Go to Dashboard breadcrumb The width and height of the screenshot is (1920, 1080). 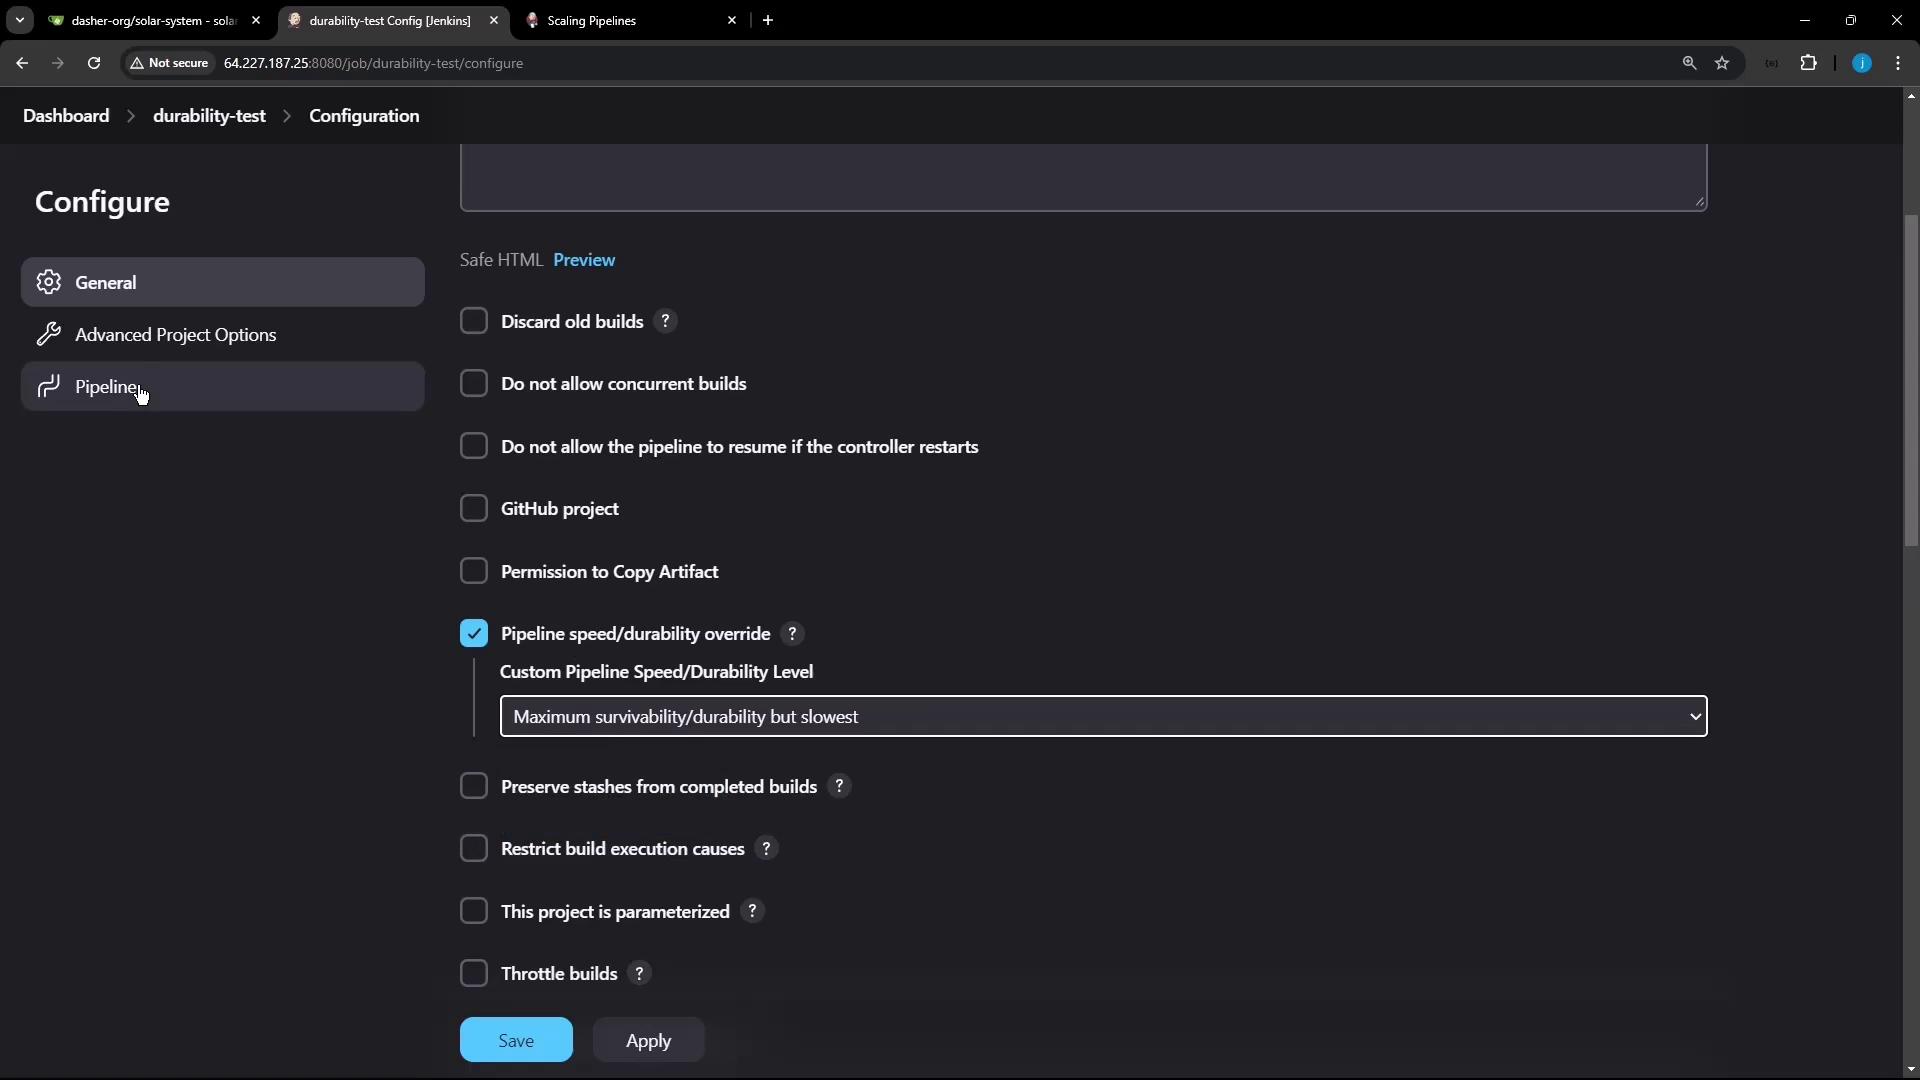66,116
